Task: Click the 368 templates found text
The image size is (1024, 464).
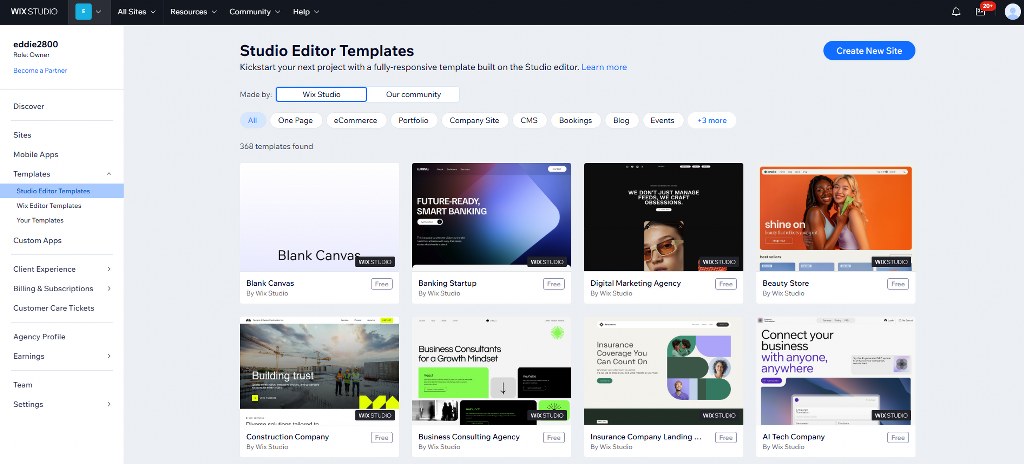Action: click(x=276, y=146)
